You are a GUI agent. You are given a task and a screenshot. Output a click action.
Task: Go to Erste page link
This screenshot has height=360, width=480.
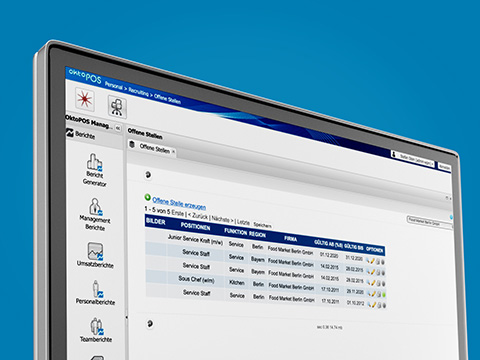[x=178, y=213]
